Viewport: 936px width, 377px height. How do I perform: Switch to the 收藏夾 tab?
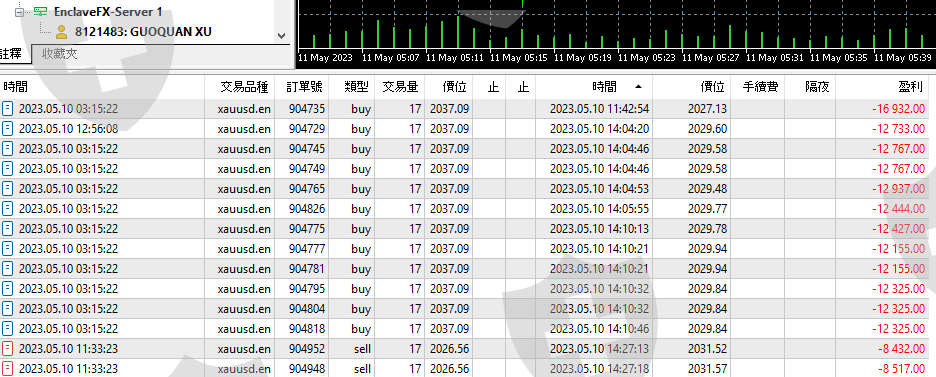click(60, 54)
